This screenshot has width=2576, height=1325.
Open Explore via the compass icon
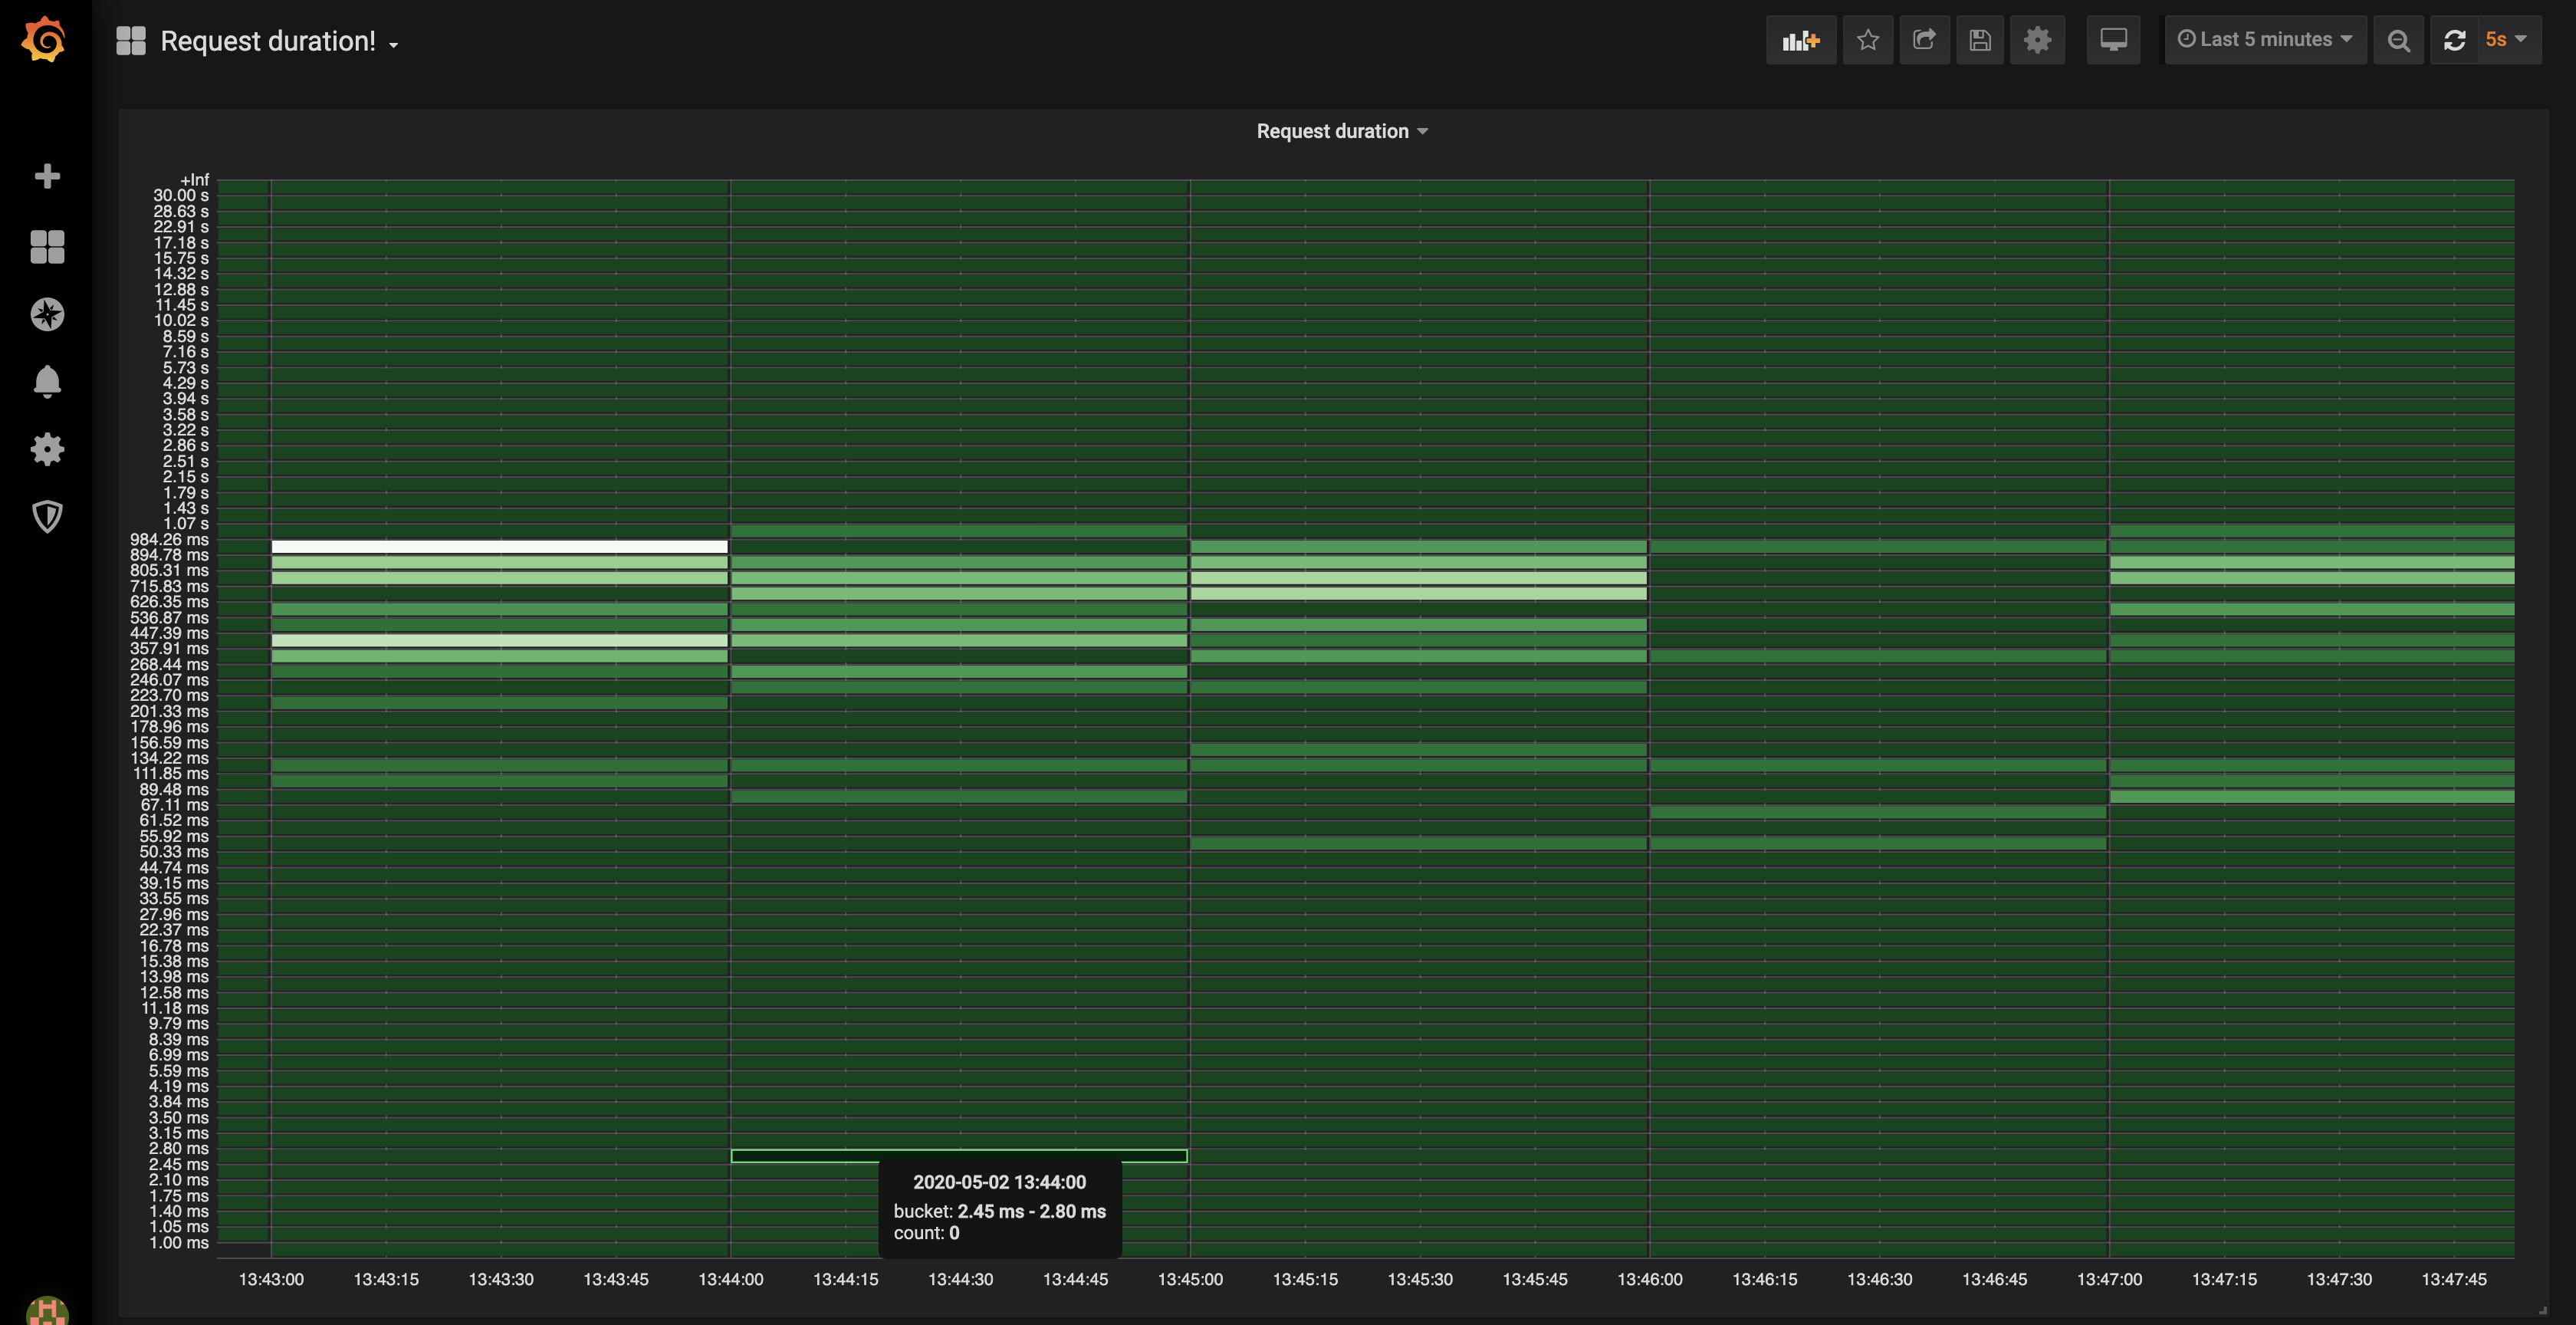coord(47,314)
